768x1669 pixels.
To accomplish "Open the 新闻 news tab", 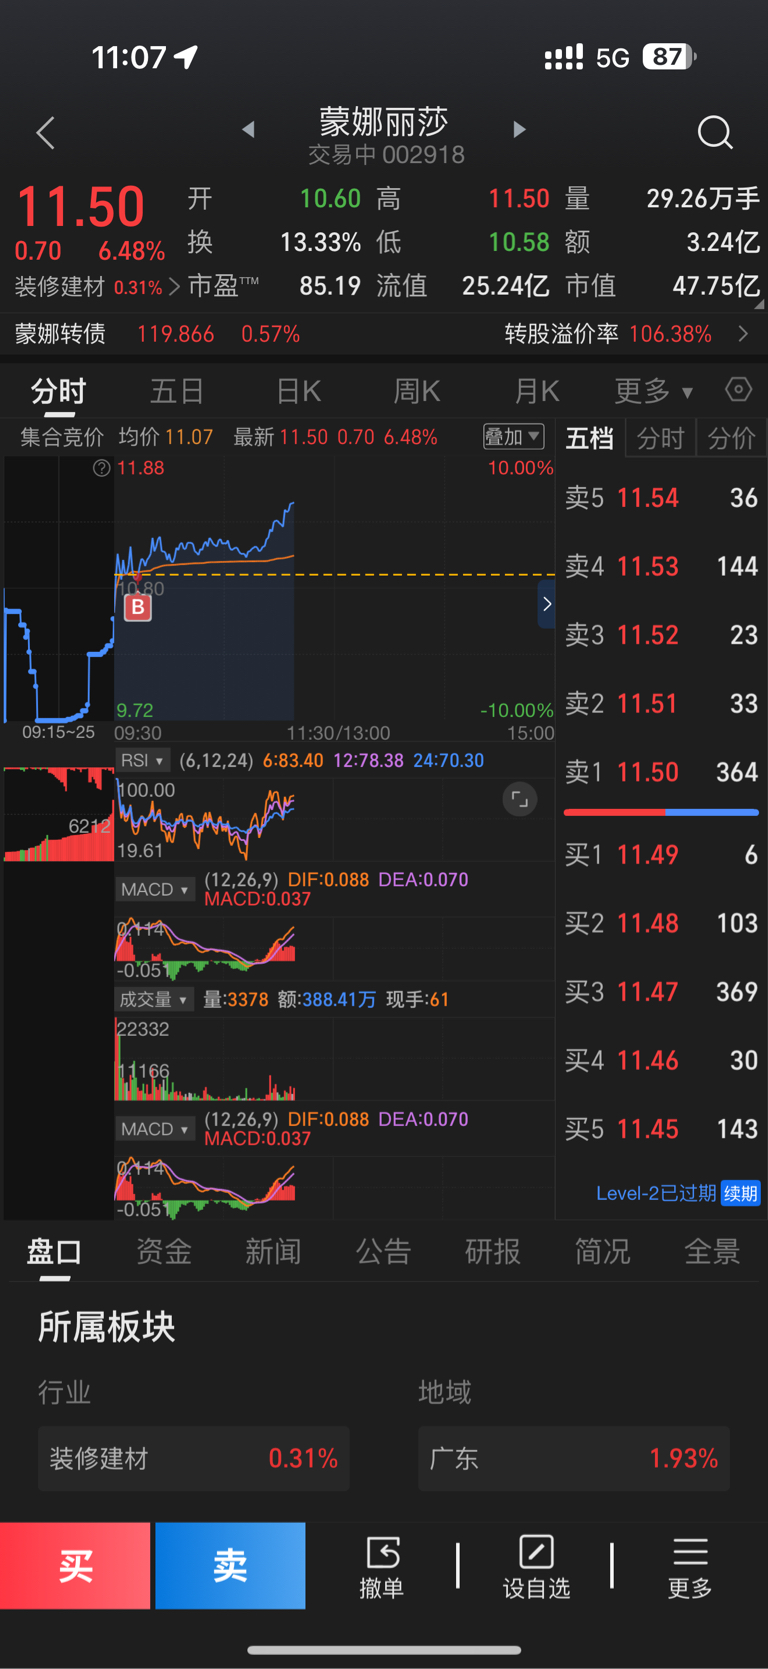I will (273, 1251).
